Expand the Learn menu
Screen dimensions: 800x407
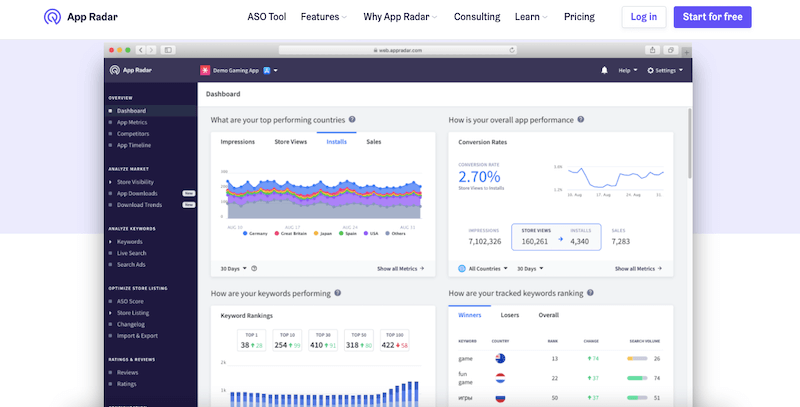[x=531, y=17]
